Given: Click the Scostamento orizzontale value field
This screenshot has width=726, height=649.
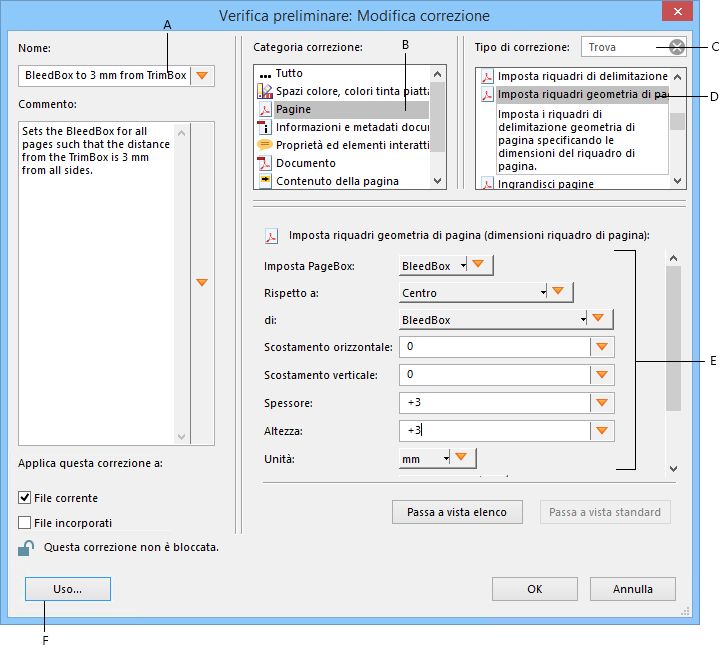Looking at the screenshot, I should click(494, 347).
